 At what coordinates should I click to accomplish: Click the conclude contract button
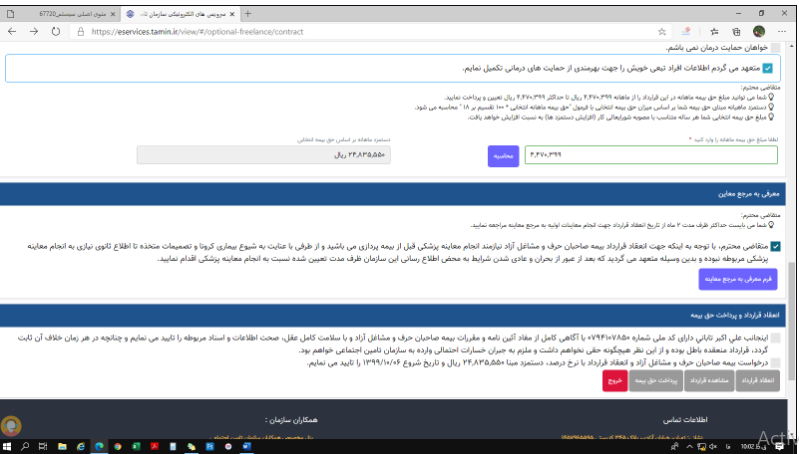click(x=757, y=381)
